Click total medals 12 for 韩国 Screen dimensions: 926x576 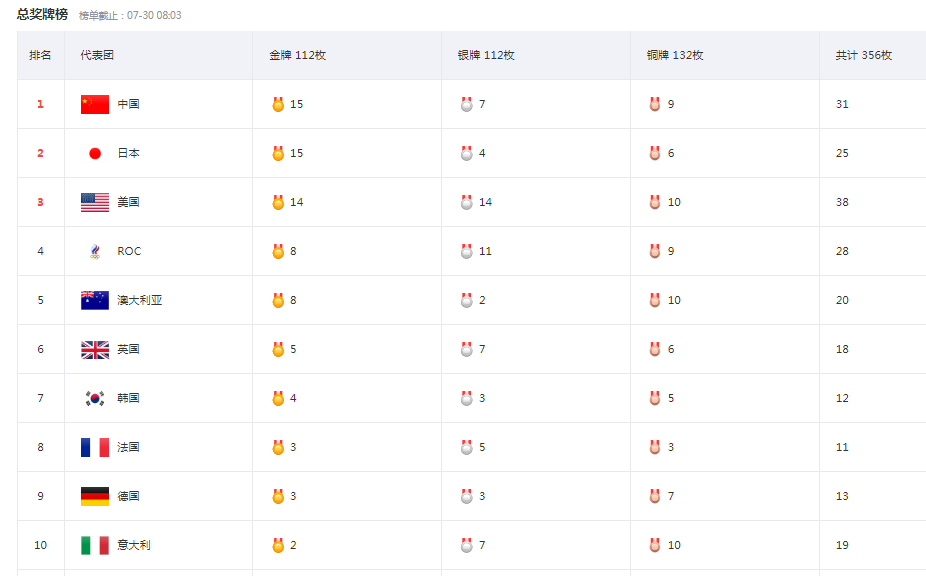pos(842,399)
